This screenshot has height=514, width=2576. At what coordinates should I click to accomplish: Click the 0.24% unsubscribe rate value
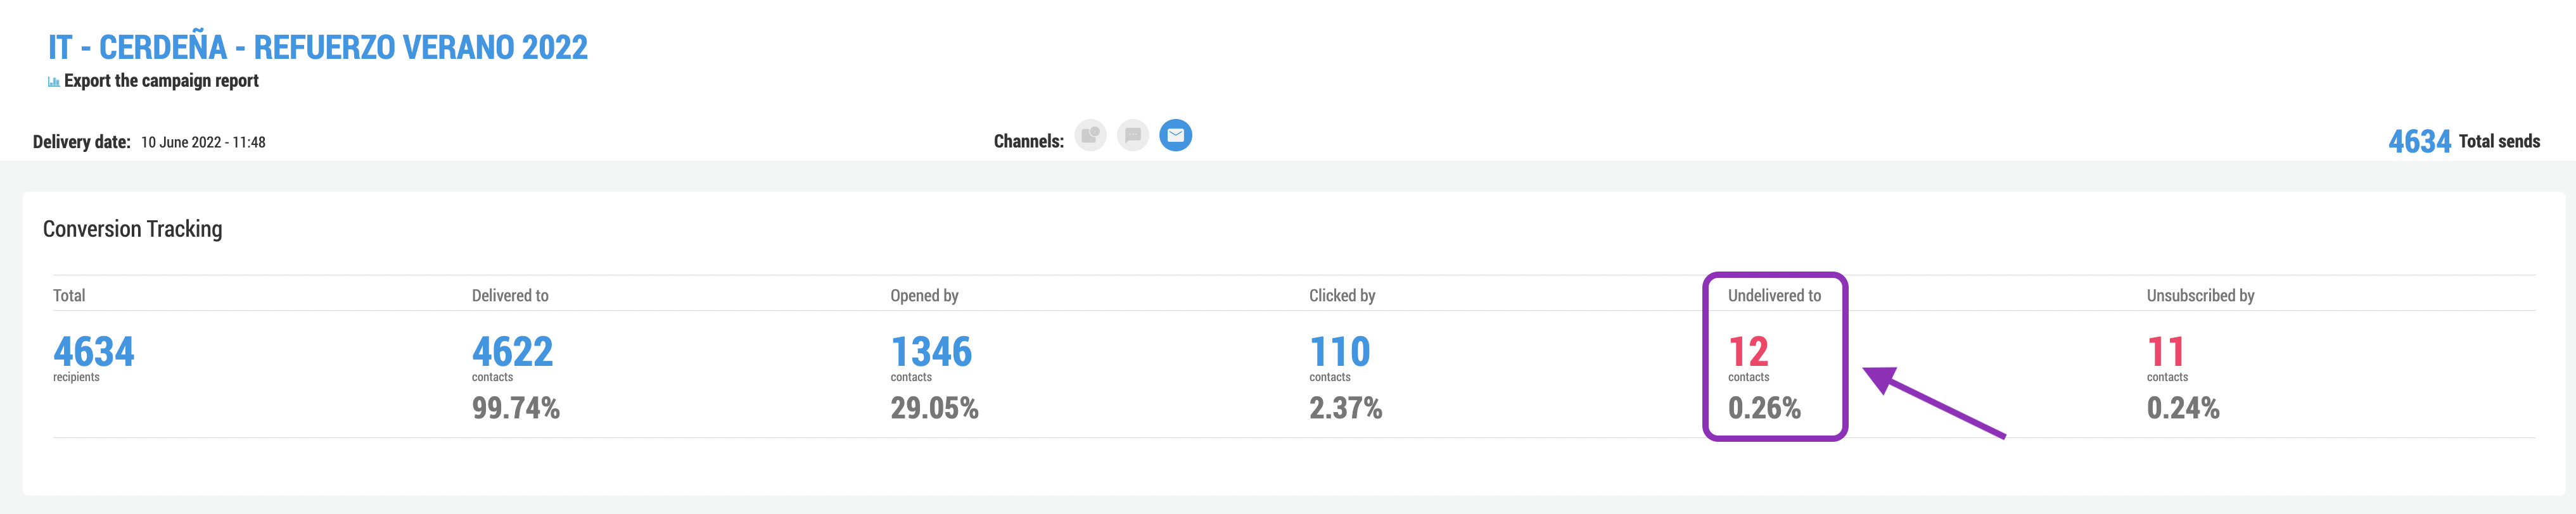pos(2182,408)
